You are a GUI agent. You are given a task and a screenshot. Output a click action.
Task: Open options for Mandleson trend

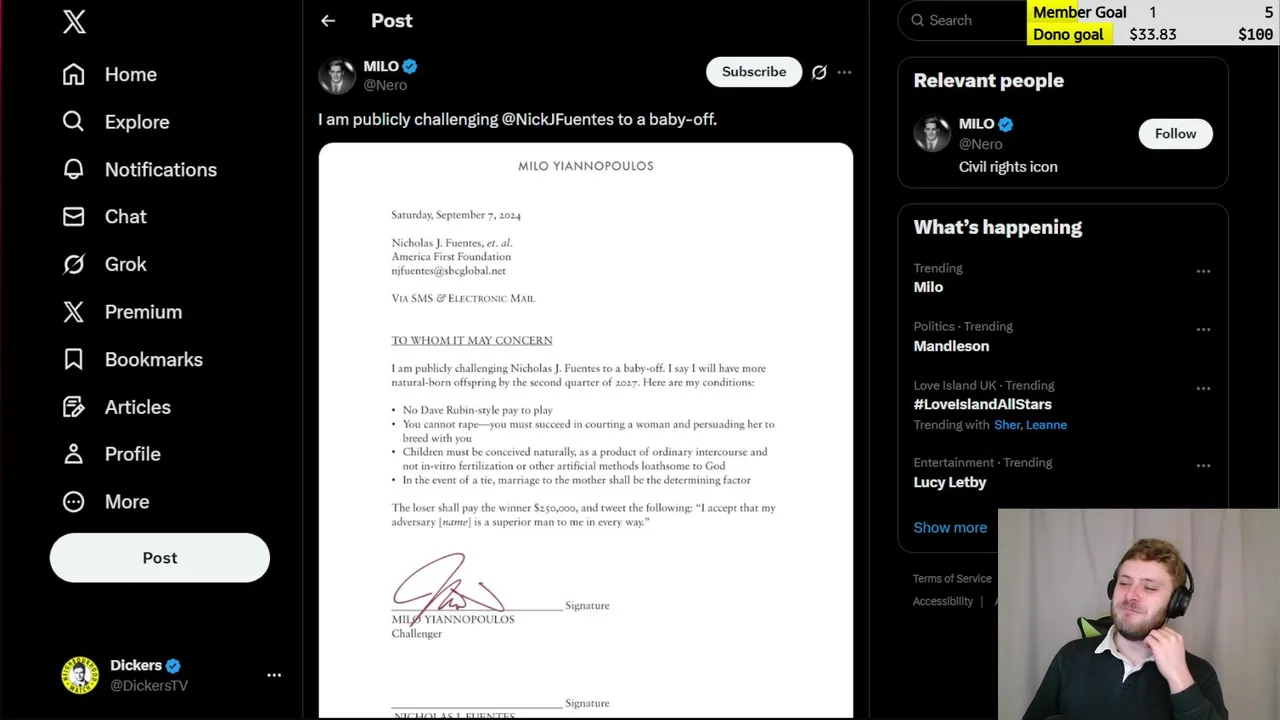tap(1203, 330)
